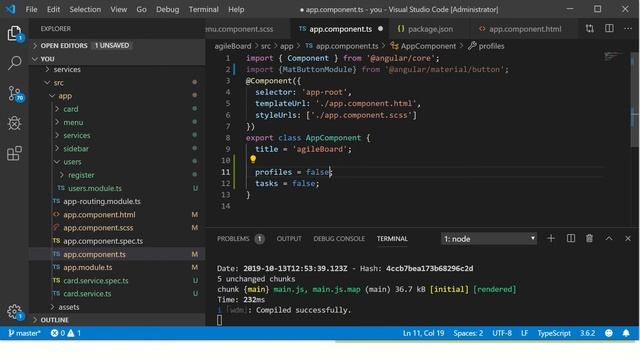Open the Go menu
This screenshot has width=640, height=360.
pyautogui.click(x=141, y=9)
